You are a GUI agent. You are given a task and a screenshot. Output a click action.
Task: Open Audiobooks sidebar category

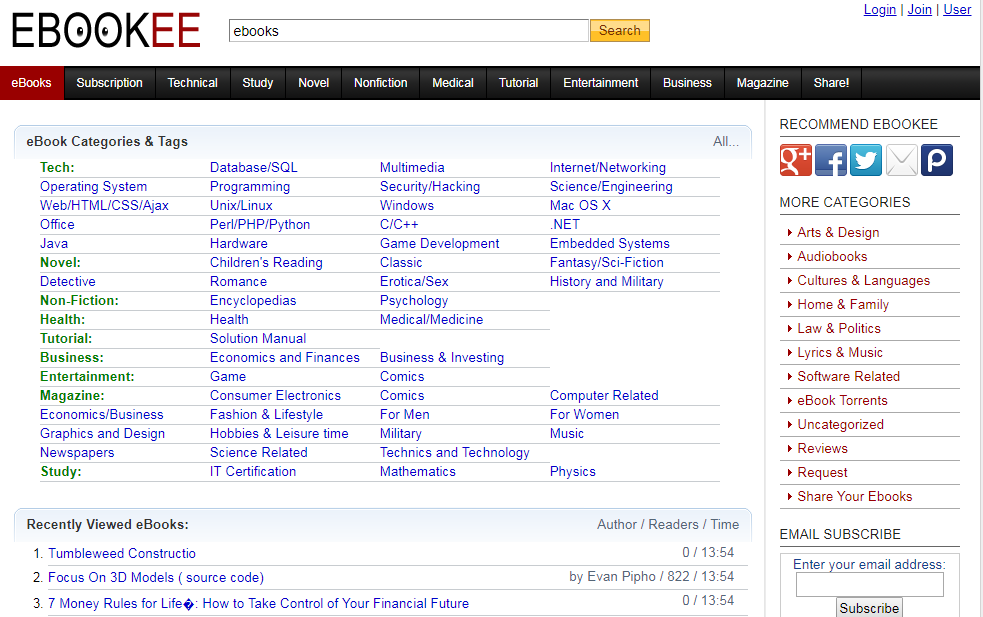click(x=832, y=256)
